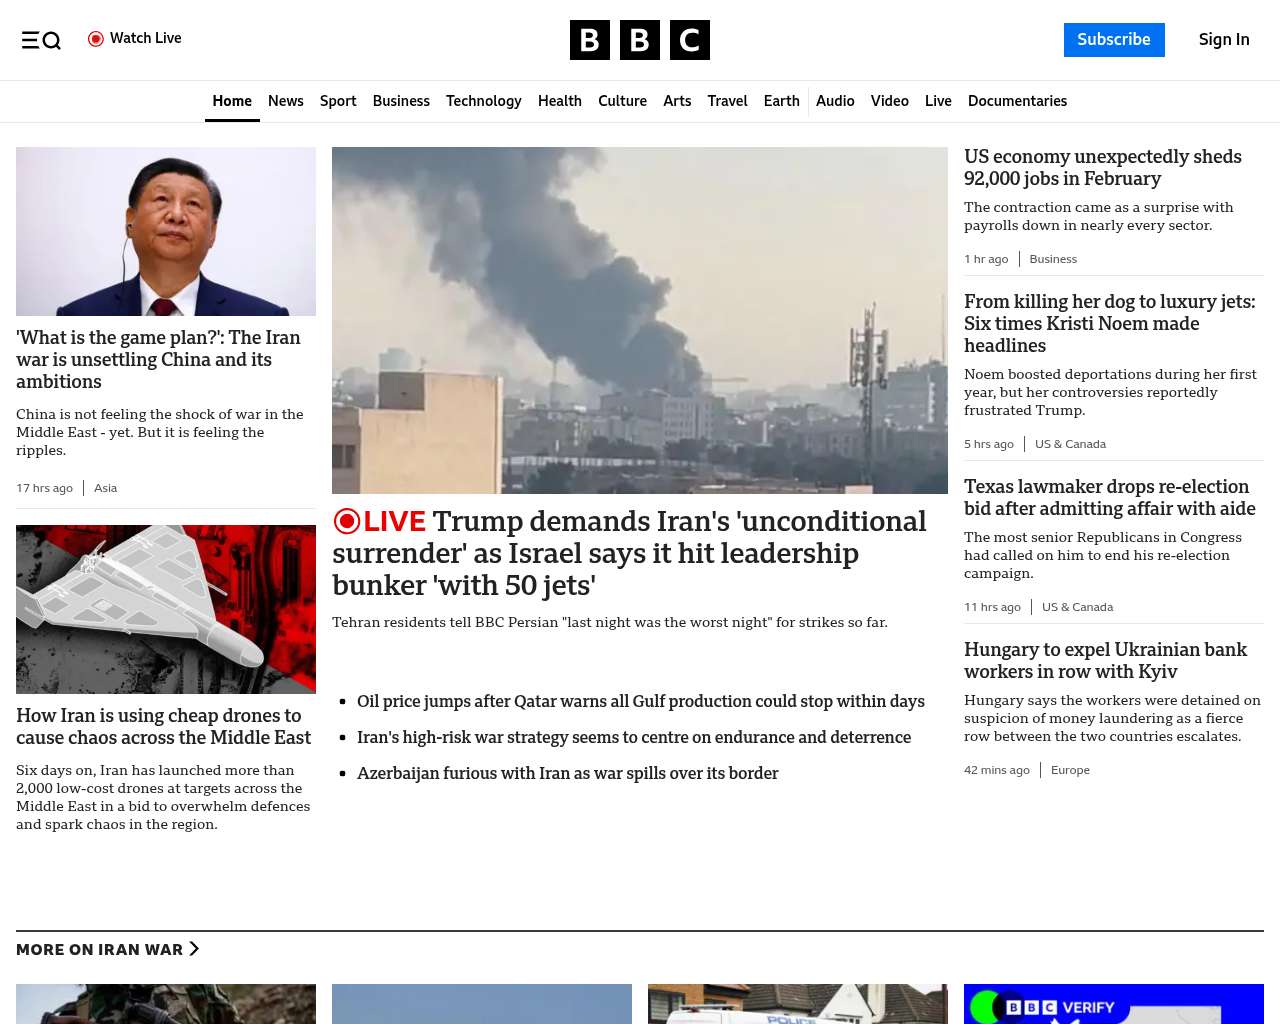Image resolution: width=1280 pixels, height=1024 pixels.
Task: Click the Europe category tag
Action: tap(1070, 770)
